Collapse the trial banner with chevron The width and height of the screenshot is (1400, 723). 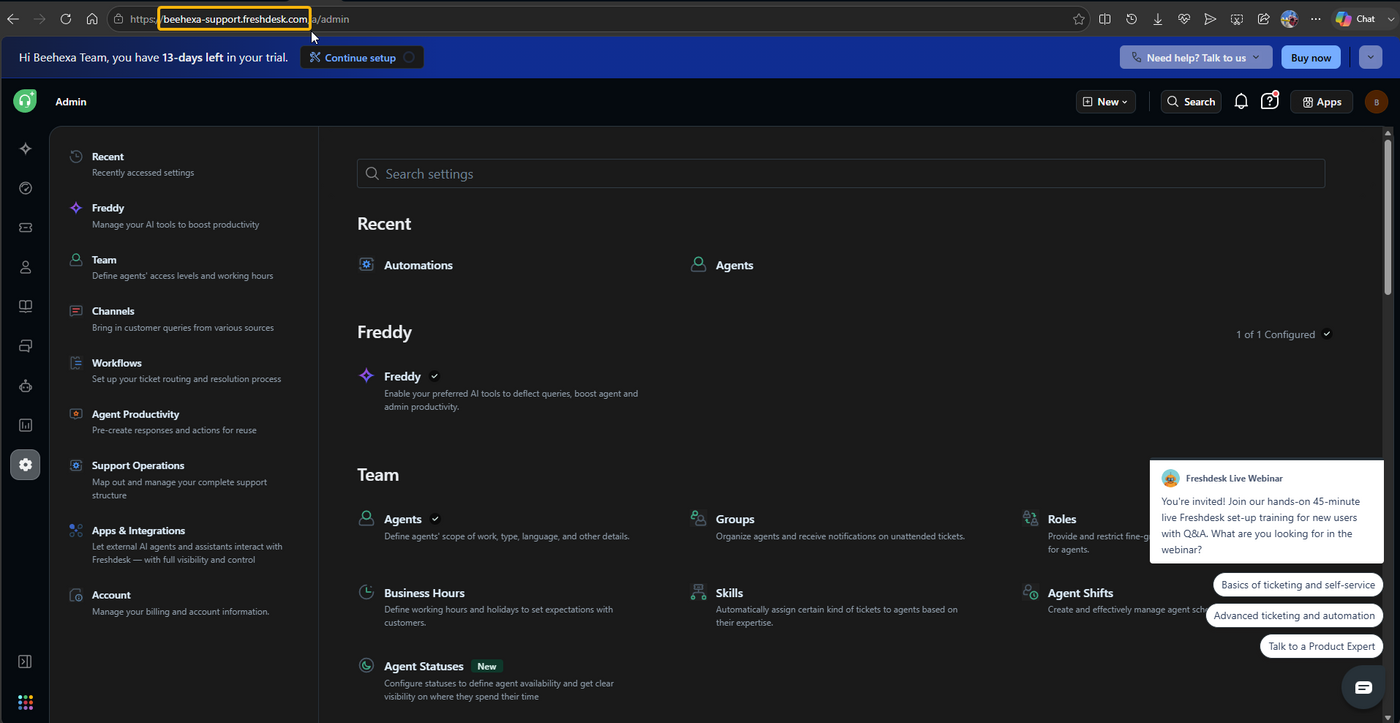click(1371, 57)
